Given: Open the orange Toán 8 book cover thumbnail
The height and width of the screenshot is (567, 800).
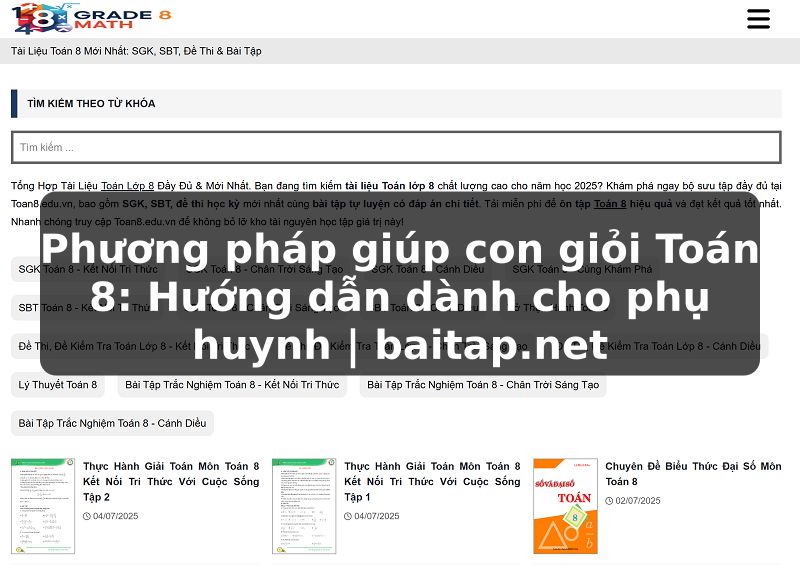Looking at the screenshot, I should (x=565, y=506).
